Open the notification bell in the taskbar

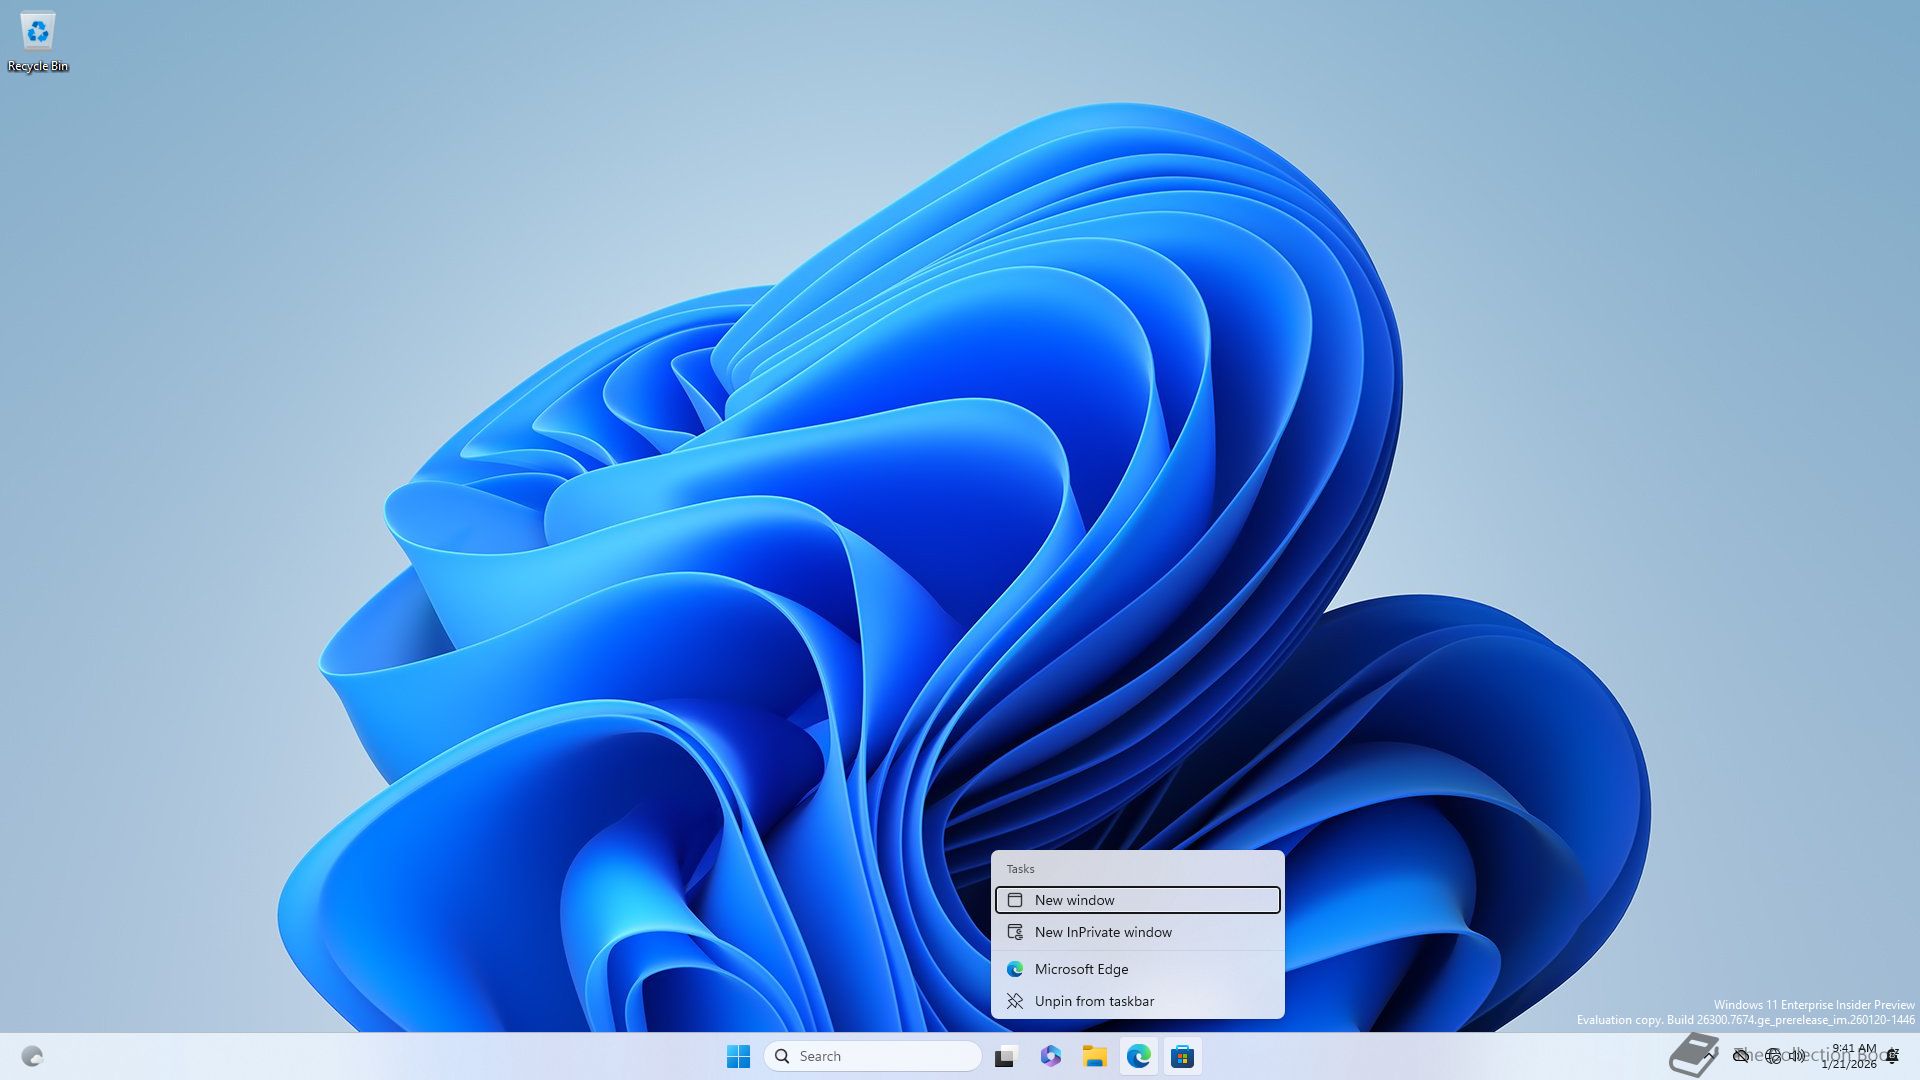(1893, 1056)
